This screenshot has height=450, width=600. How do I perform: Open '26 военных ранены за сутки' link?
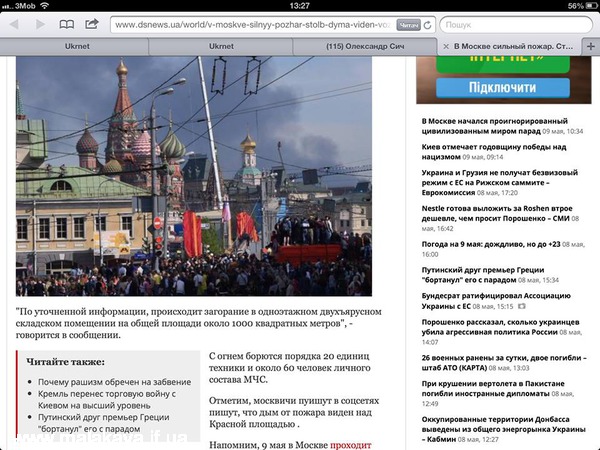(504, 363)
